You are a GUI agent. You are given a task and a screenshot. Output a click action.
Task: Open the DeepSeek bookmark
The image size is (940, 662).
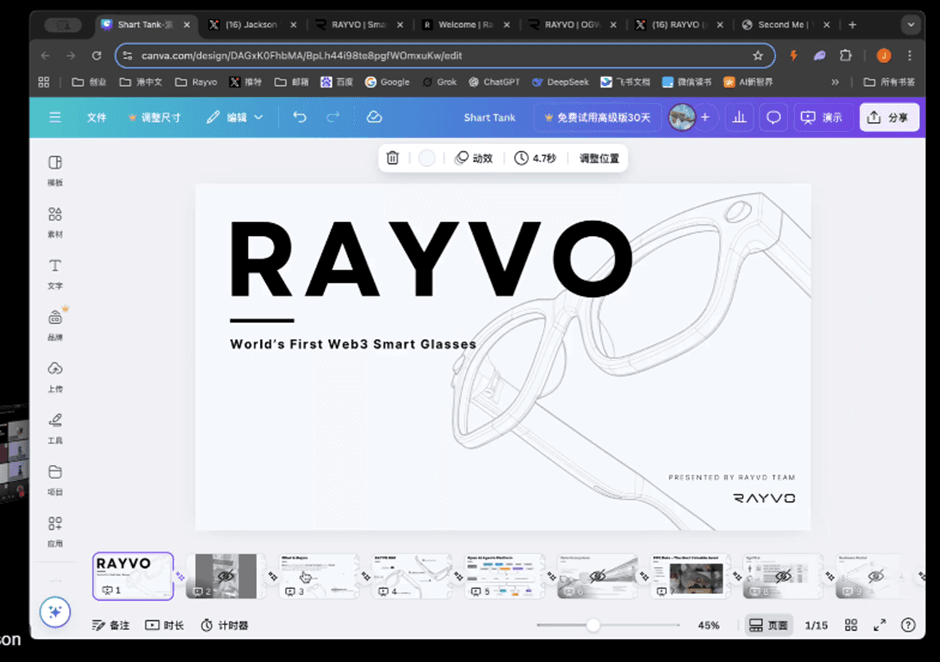pos(561,82)
